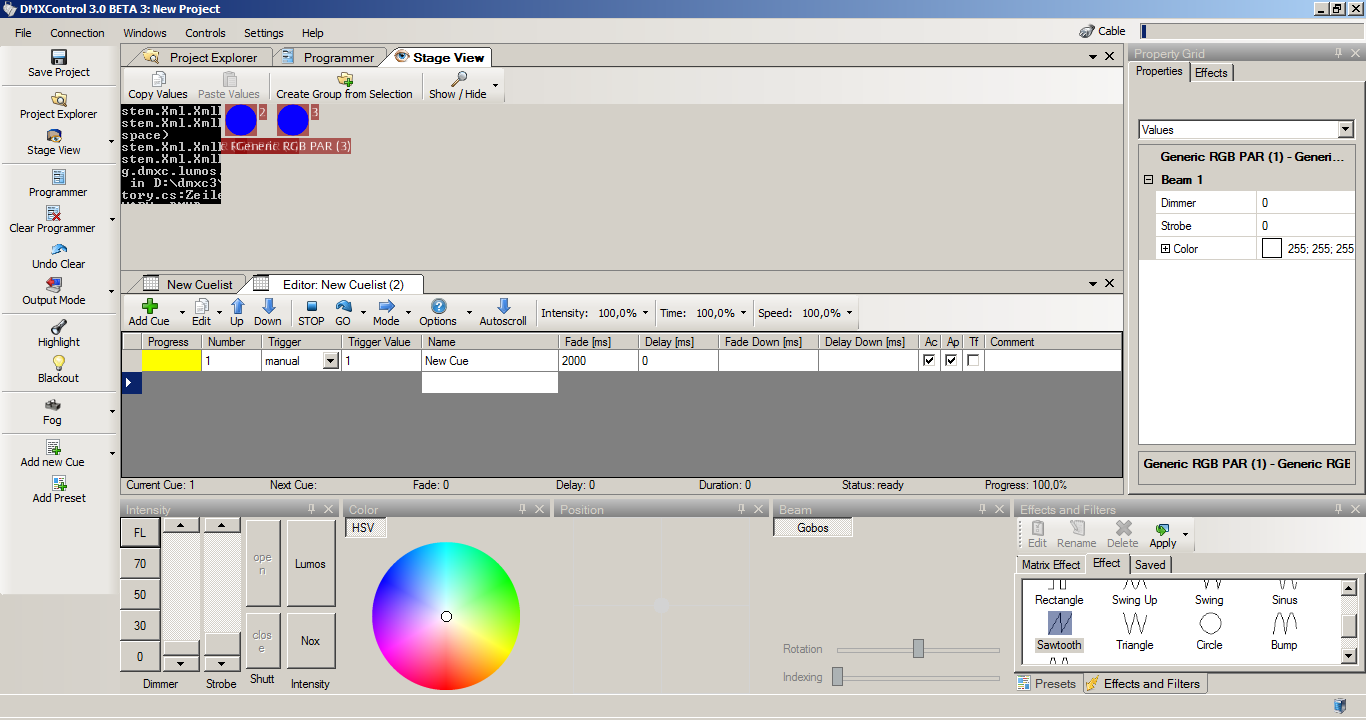Toggle the Ap checkbox for New Cue
This screenshot has height=720, width=1366.
click(x=951, y=361)
